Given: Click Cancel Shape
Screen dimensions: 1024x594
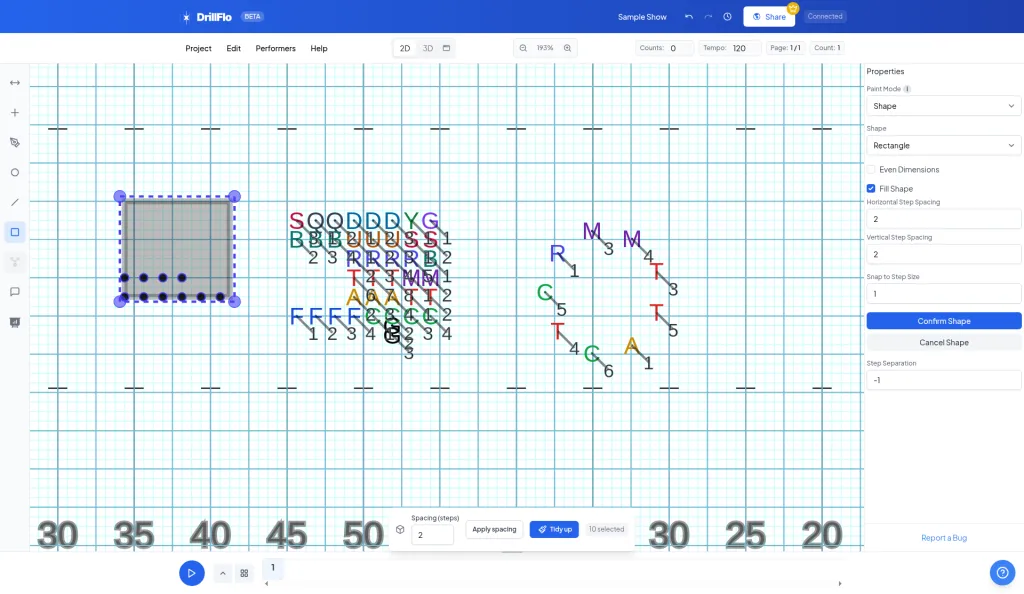Looking at the screenshot, I should (944, 343).
